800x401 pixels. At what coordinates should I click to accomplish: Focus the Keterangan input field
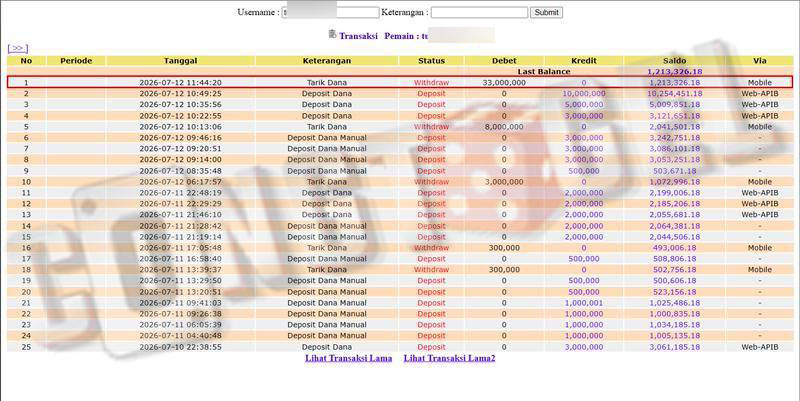479,12
